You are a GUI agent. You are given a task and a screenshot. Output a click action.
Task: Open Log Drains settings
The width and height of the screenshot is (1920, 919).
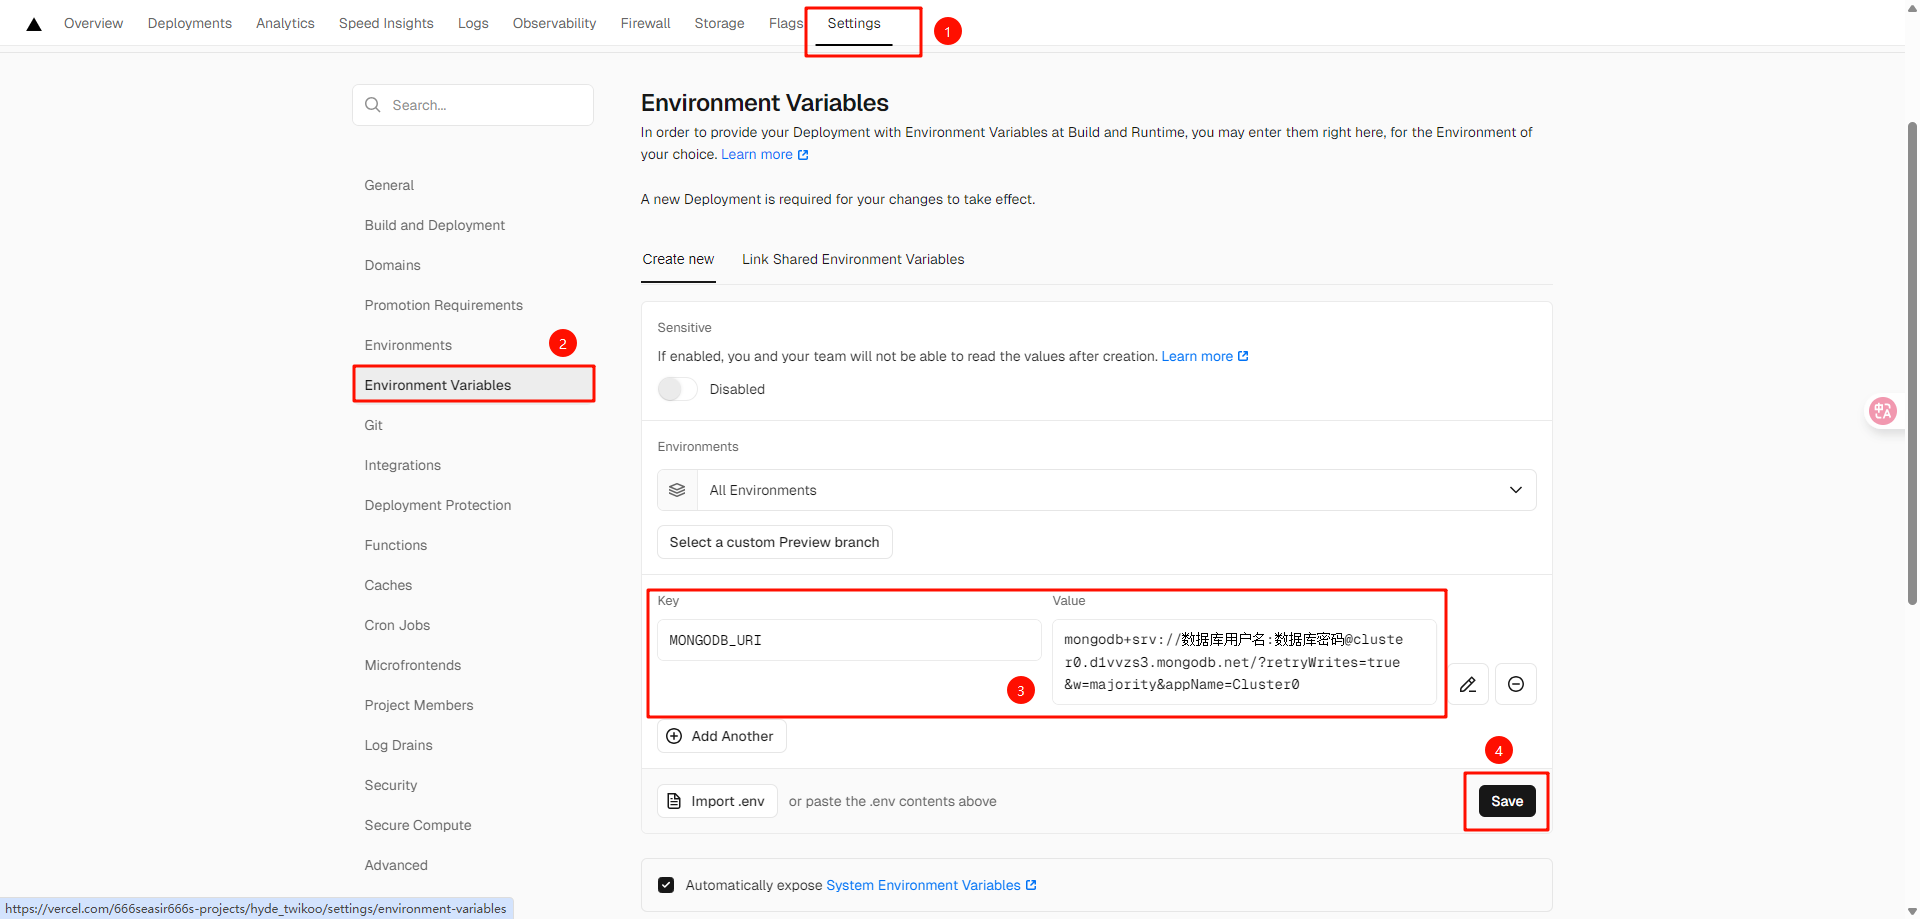398,745
